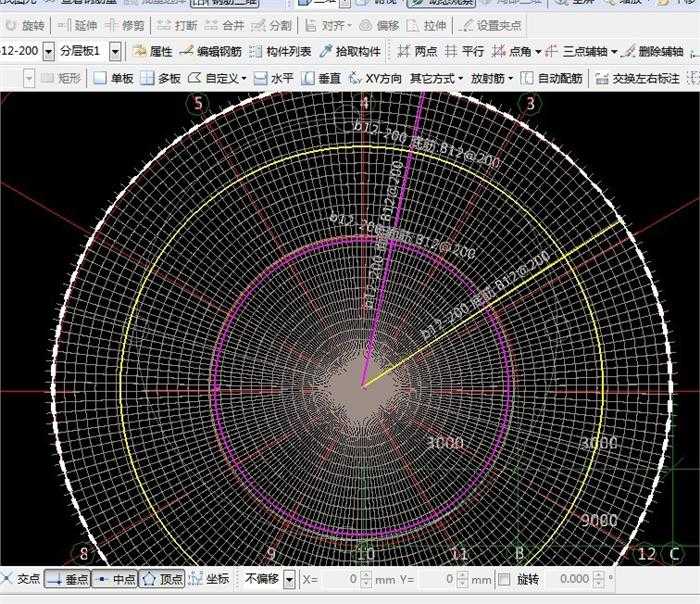700x604 pixels.
Task: Open 其它方式 (other methods) menu
Action: [437, 79]
